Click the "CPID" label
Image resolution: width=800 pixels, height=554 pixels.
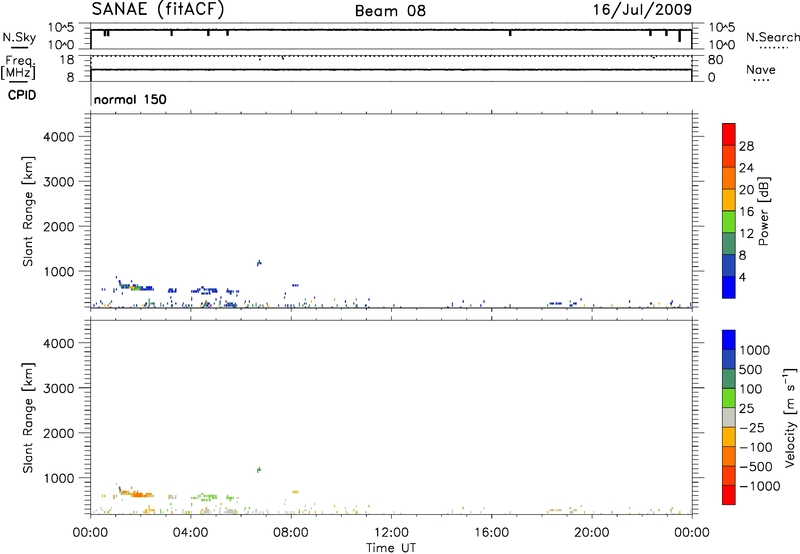22,95
